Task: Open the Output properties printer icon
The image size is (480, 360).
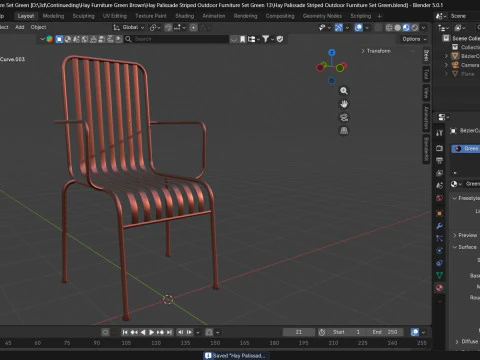Action: [439, 160]
